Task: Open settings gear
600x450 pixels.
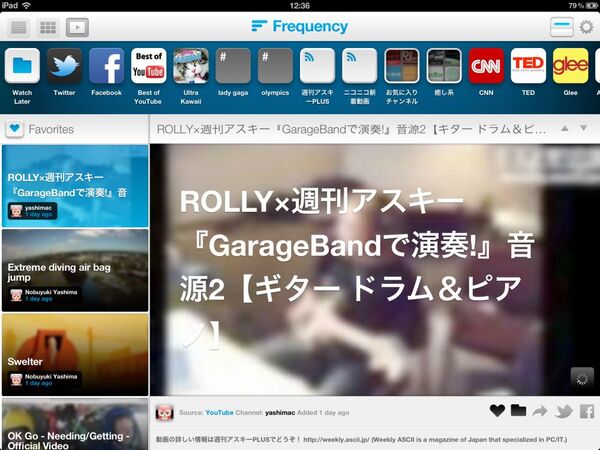Action: [x=586, y=27]
